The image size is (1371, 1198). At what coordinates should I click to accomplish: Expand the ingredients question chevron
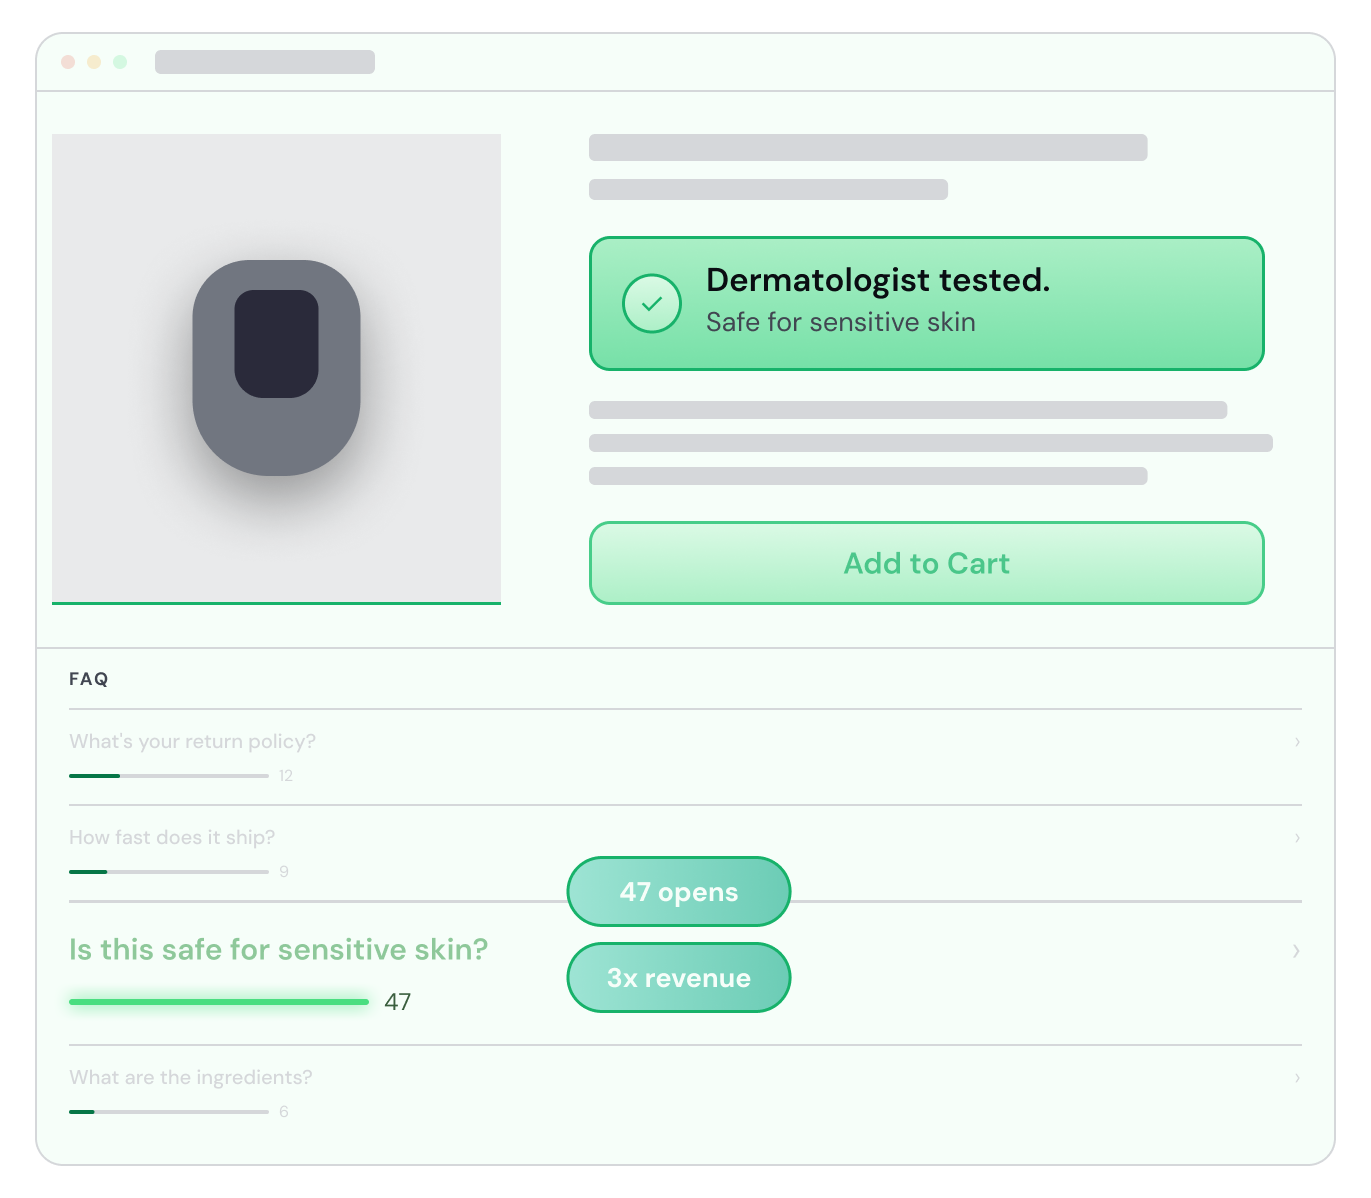pyautogui.click(x=1297, y=1077)
